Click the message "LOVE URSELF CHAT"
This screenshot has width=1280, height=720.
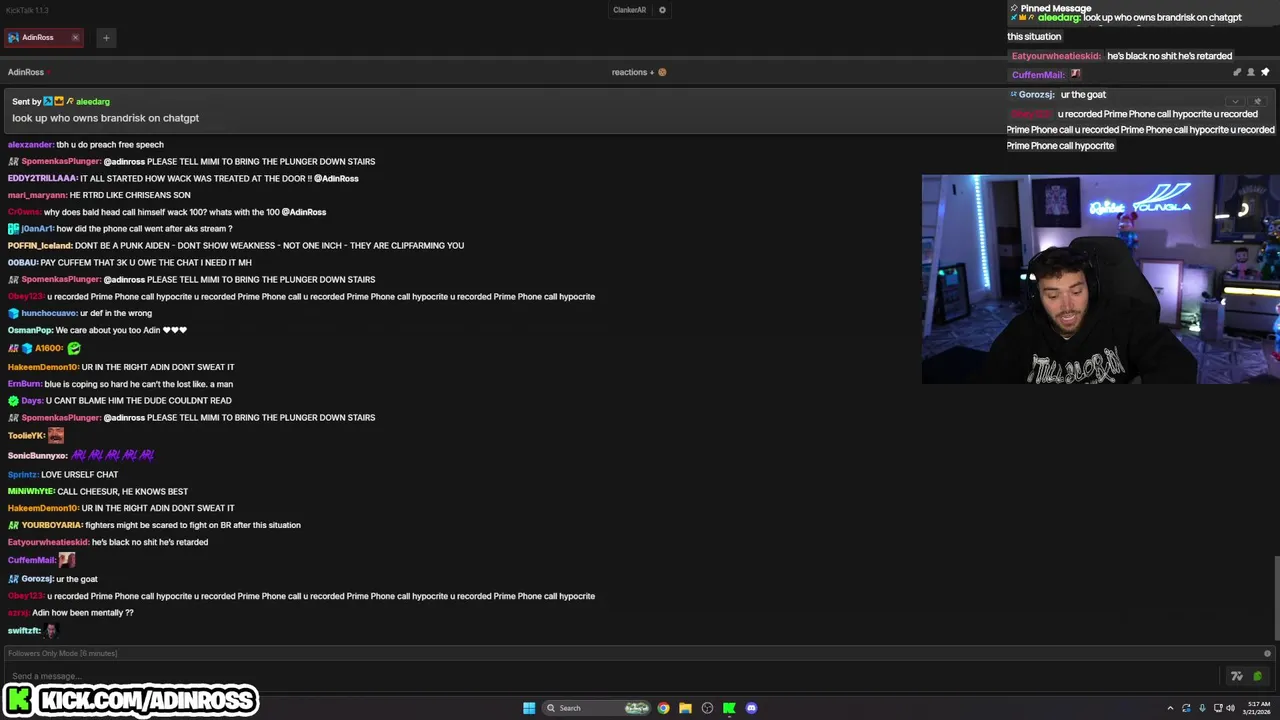[x=80, y=474]
